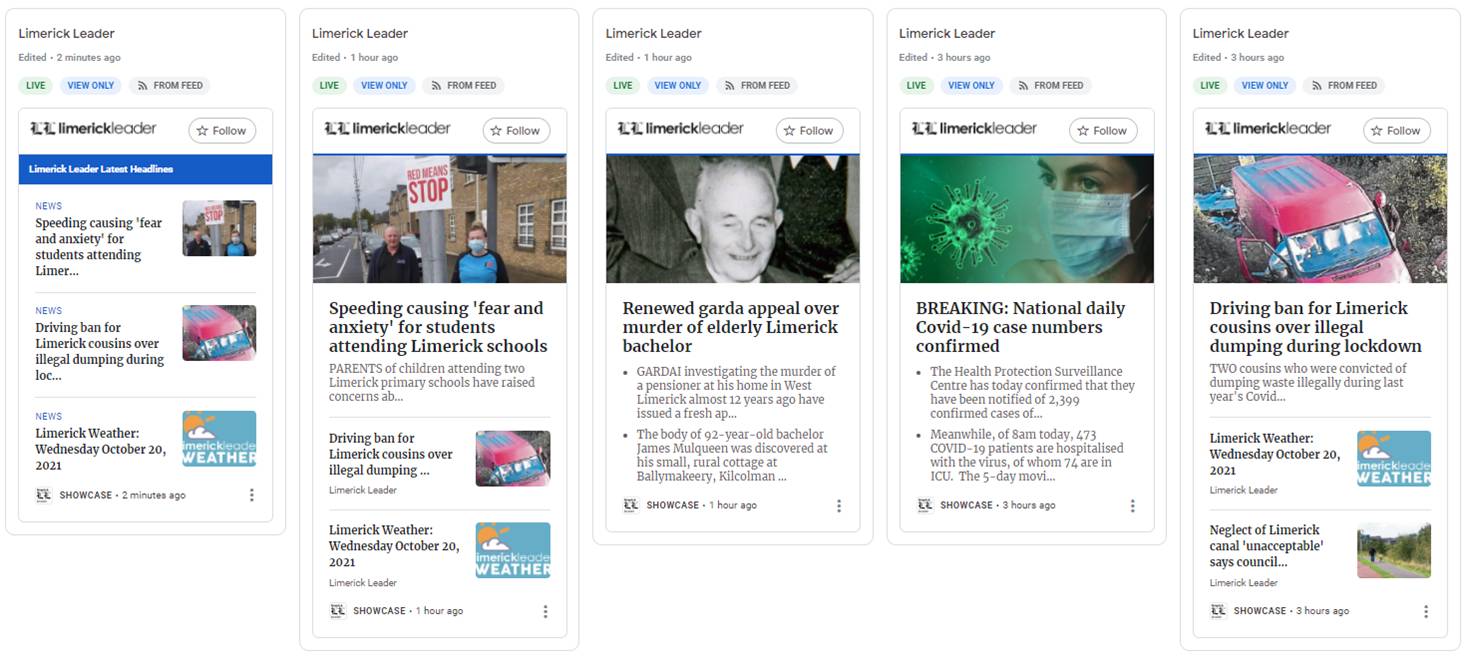Screen dimensions: 1469x659
Task: Click Follow on the Covid-19 case numbers card
Action: pyautogui.click(x=1103, y=131)
